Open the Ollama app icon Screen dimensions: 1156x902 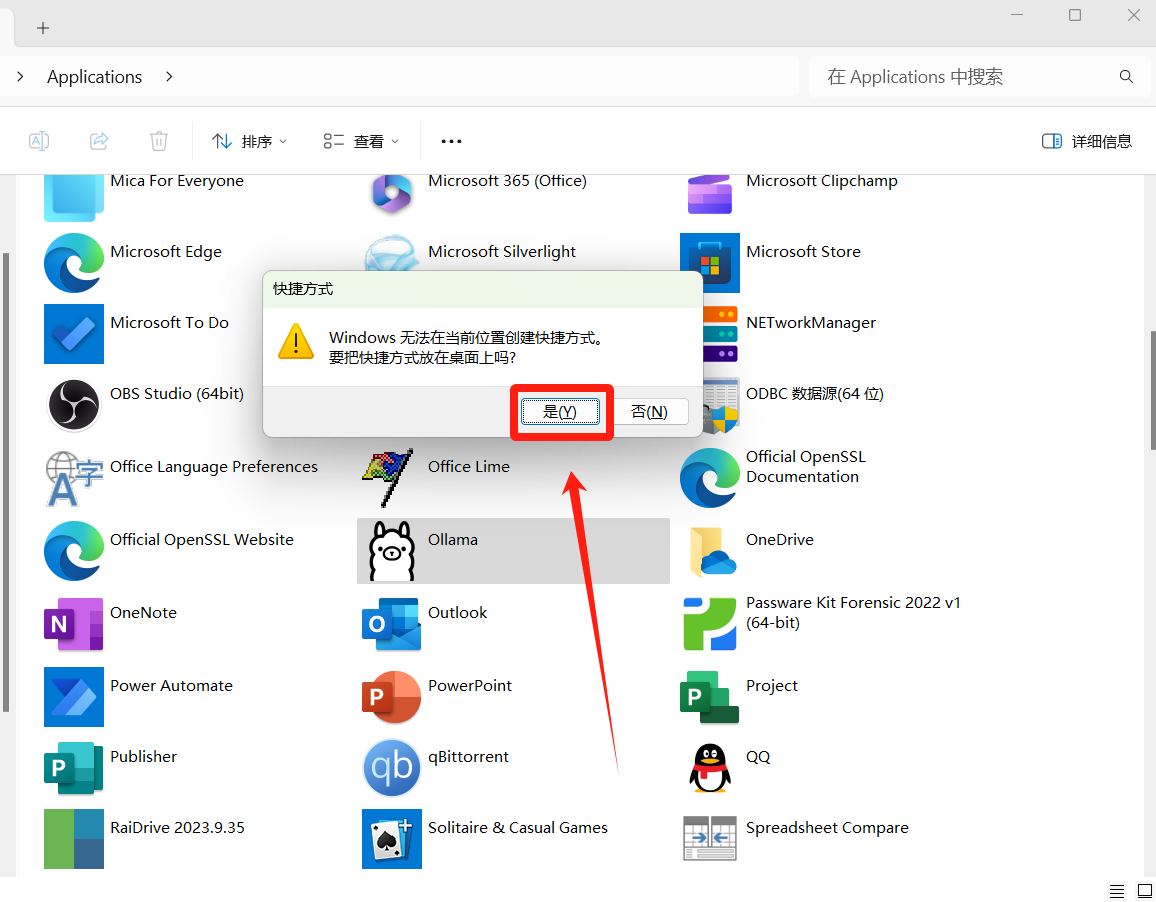tap(391, 550)
